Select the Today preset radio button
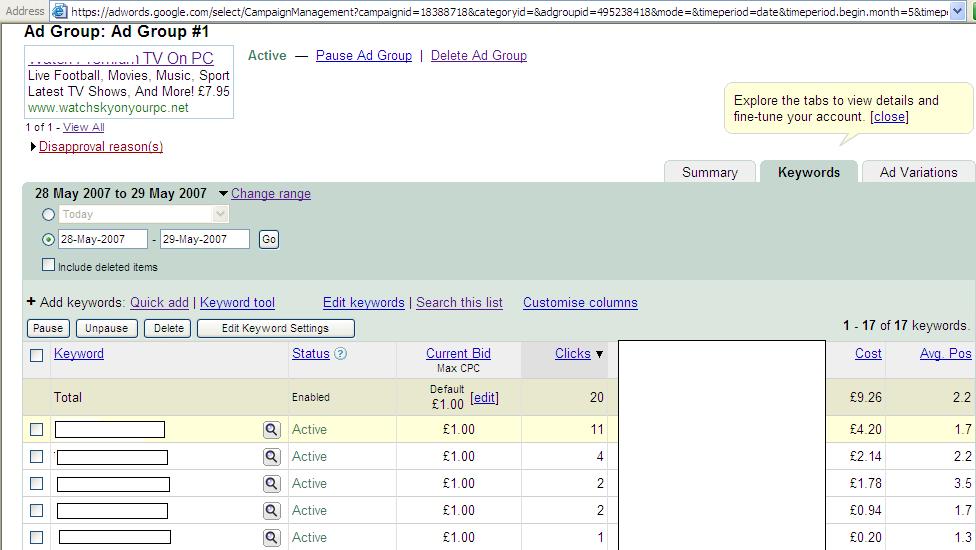Screen dimensions: 976x550 pyautogui.click(x=48, y=215)
